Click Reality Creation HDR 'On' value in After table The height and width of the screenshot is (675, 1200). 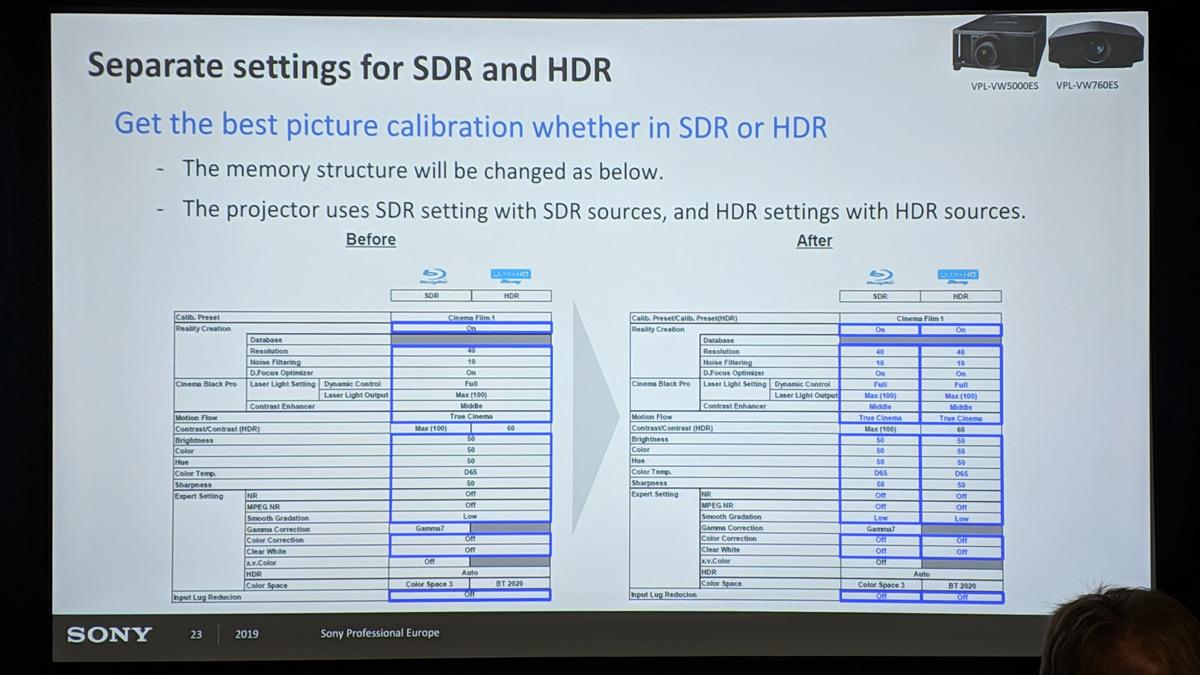961,329
